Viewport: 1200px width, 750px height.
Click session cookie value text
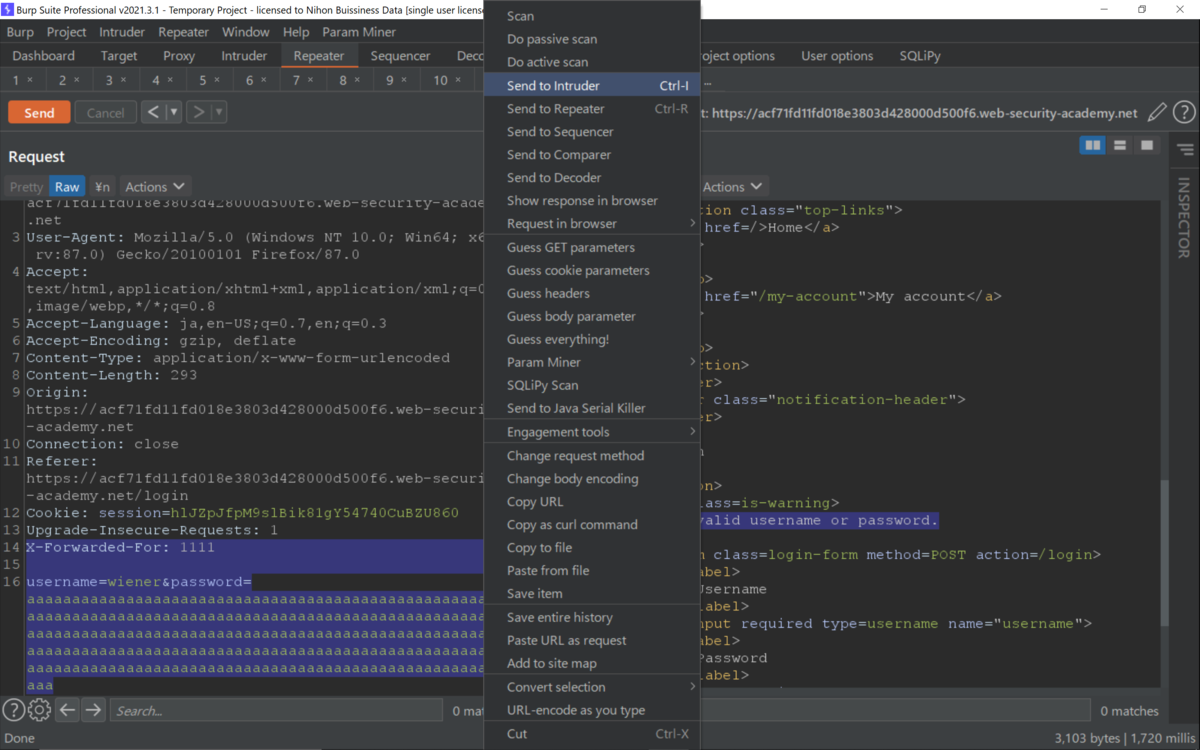pos(315,513)
